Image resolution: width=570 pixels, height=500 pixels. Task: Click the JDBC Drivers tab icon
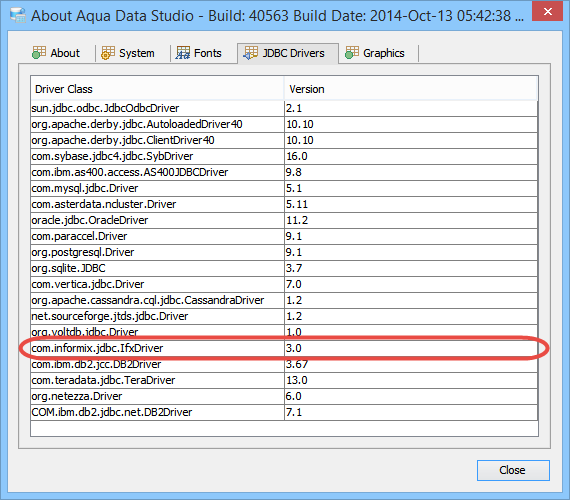[250, 53]
